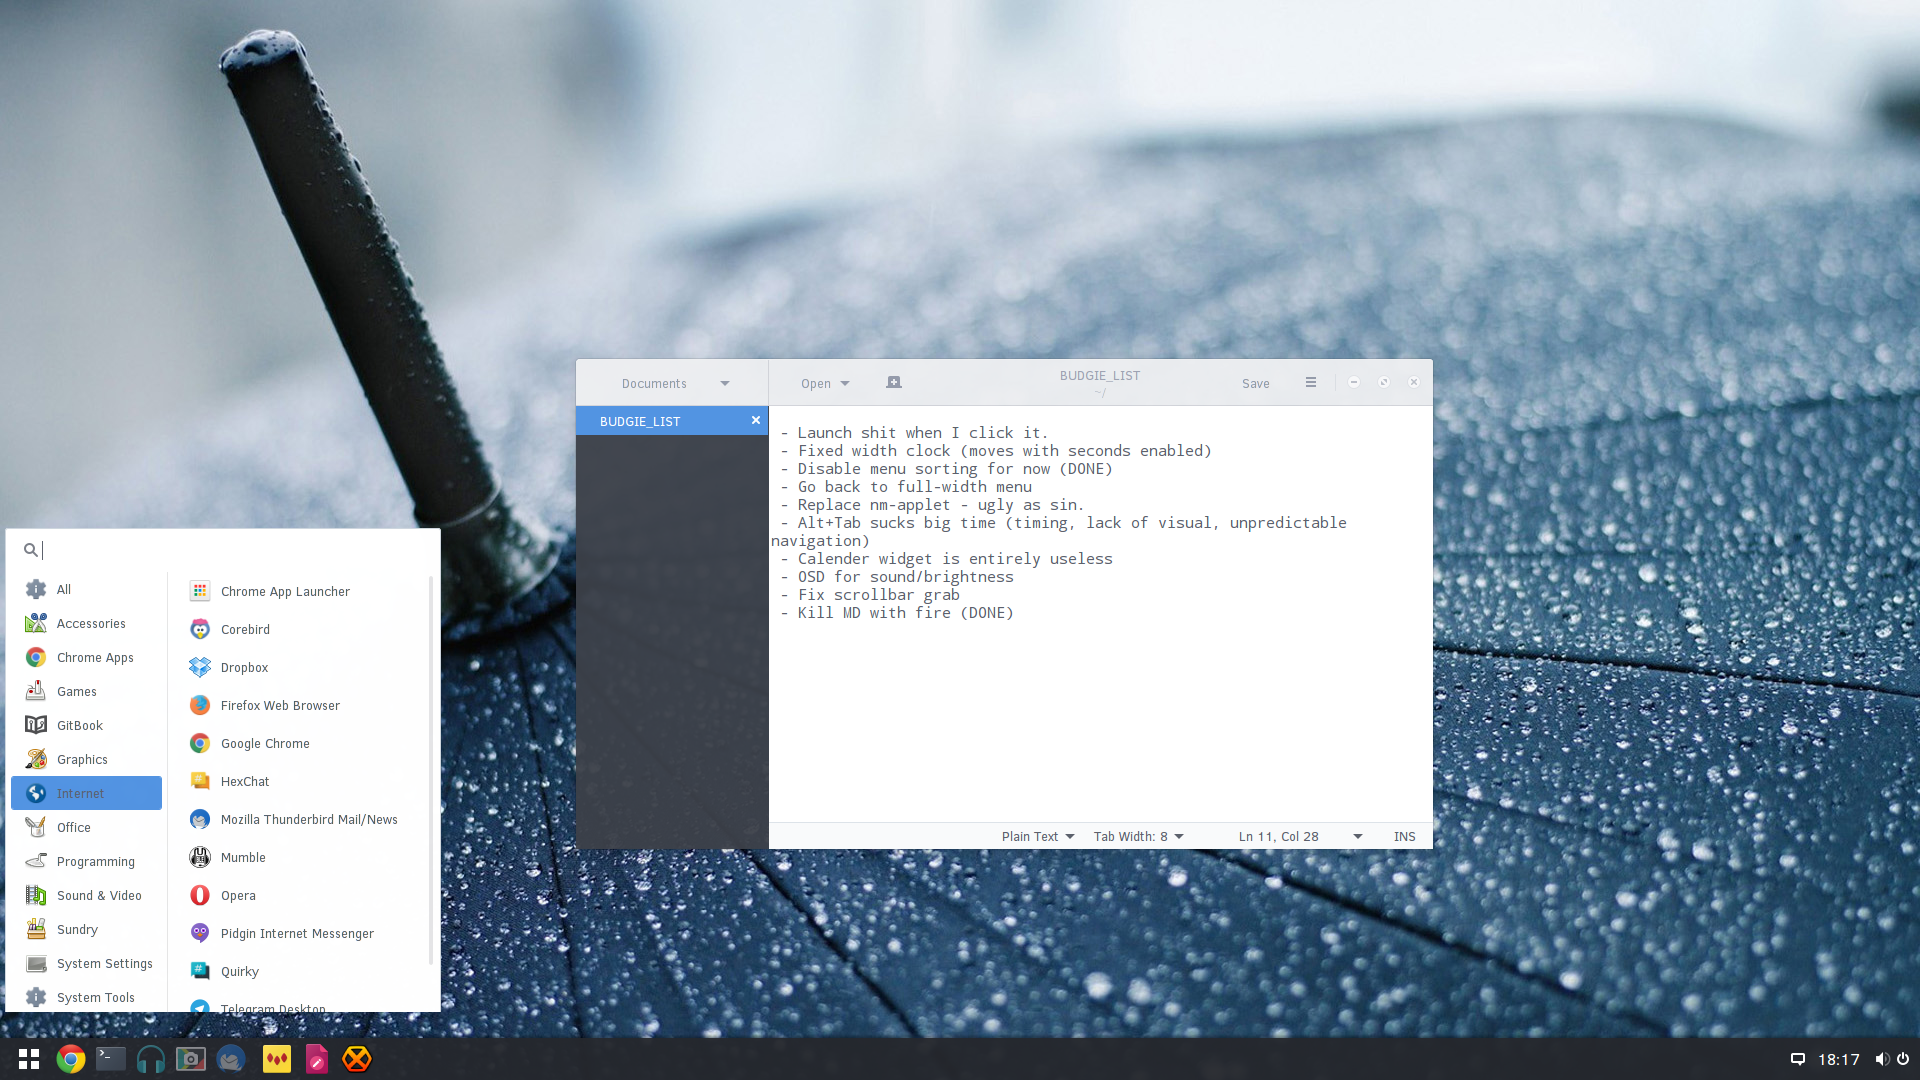Select the System Tools category
Viewport: 1920px width, 1080px height.
86,997
